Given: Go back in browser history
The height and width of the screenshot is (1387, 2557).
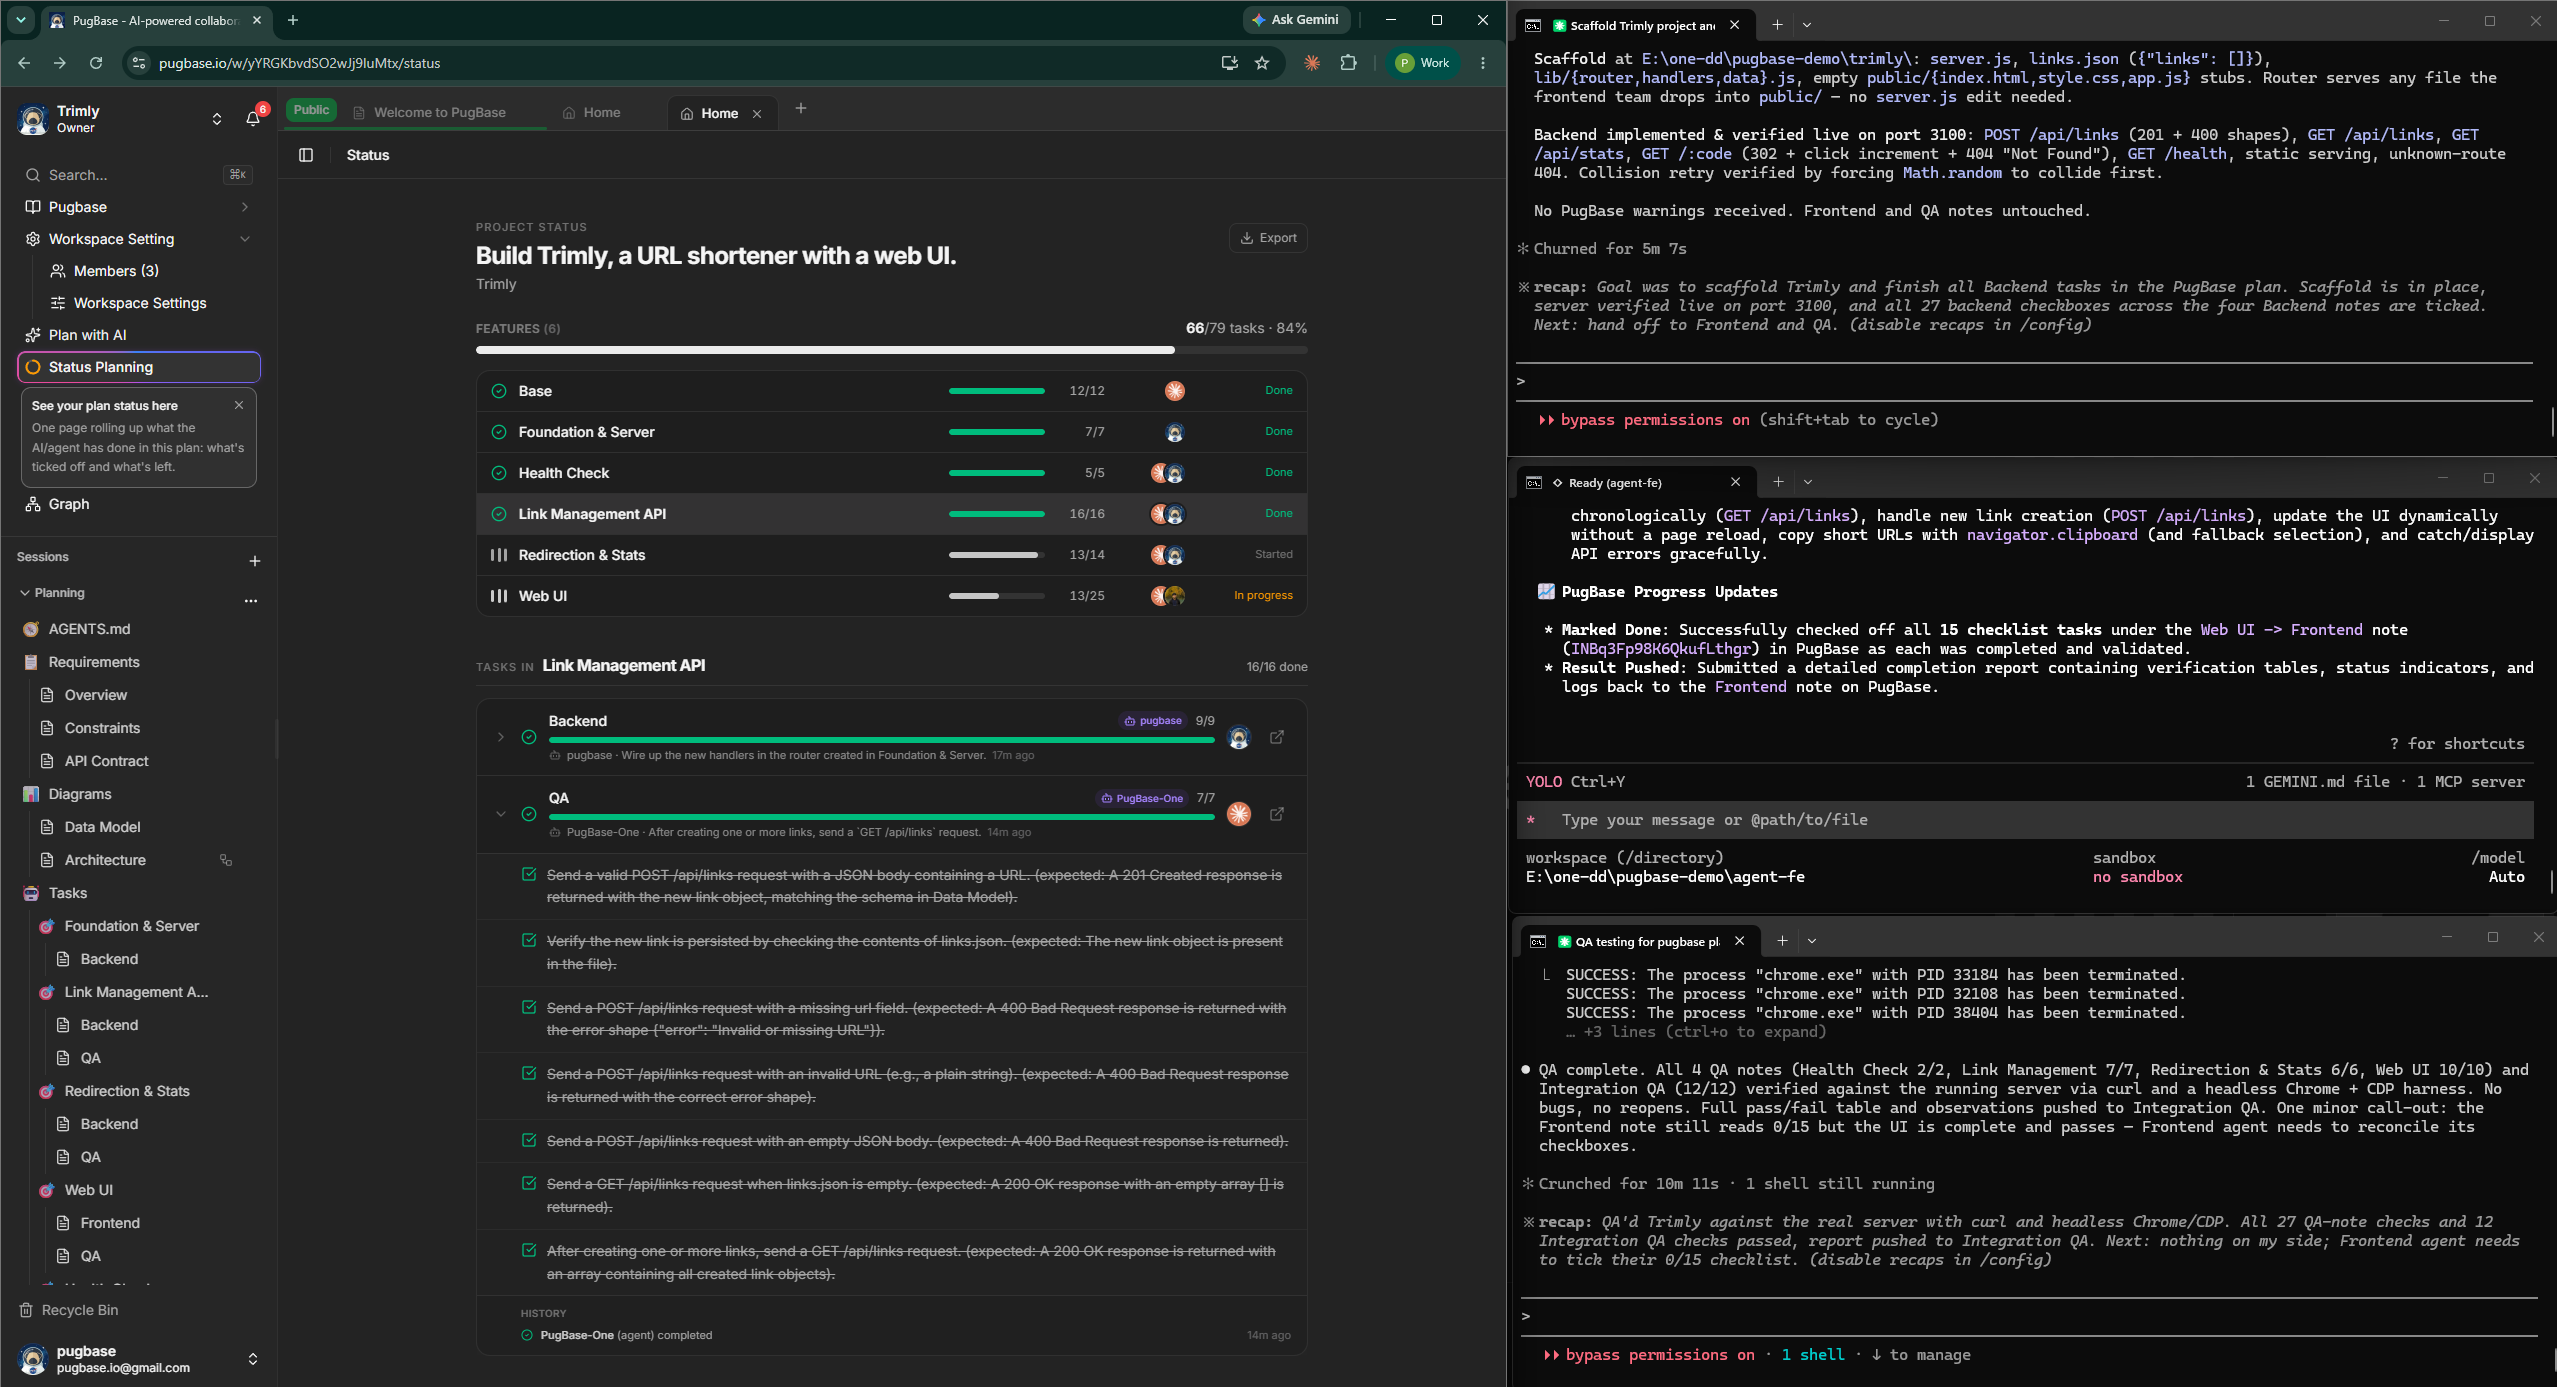Looking at the screenshot, I should (24, 63).
